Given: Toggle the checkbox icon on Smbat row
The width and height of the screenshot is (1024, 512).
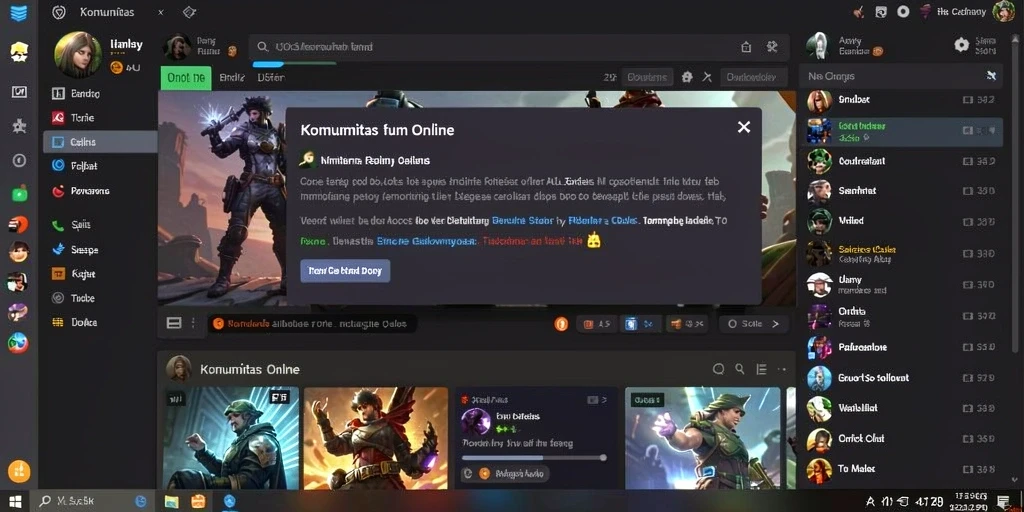Looking at the screenshot, I should (x=968, y=100).
